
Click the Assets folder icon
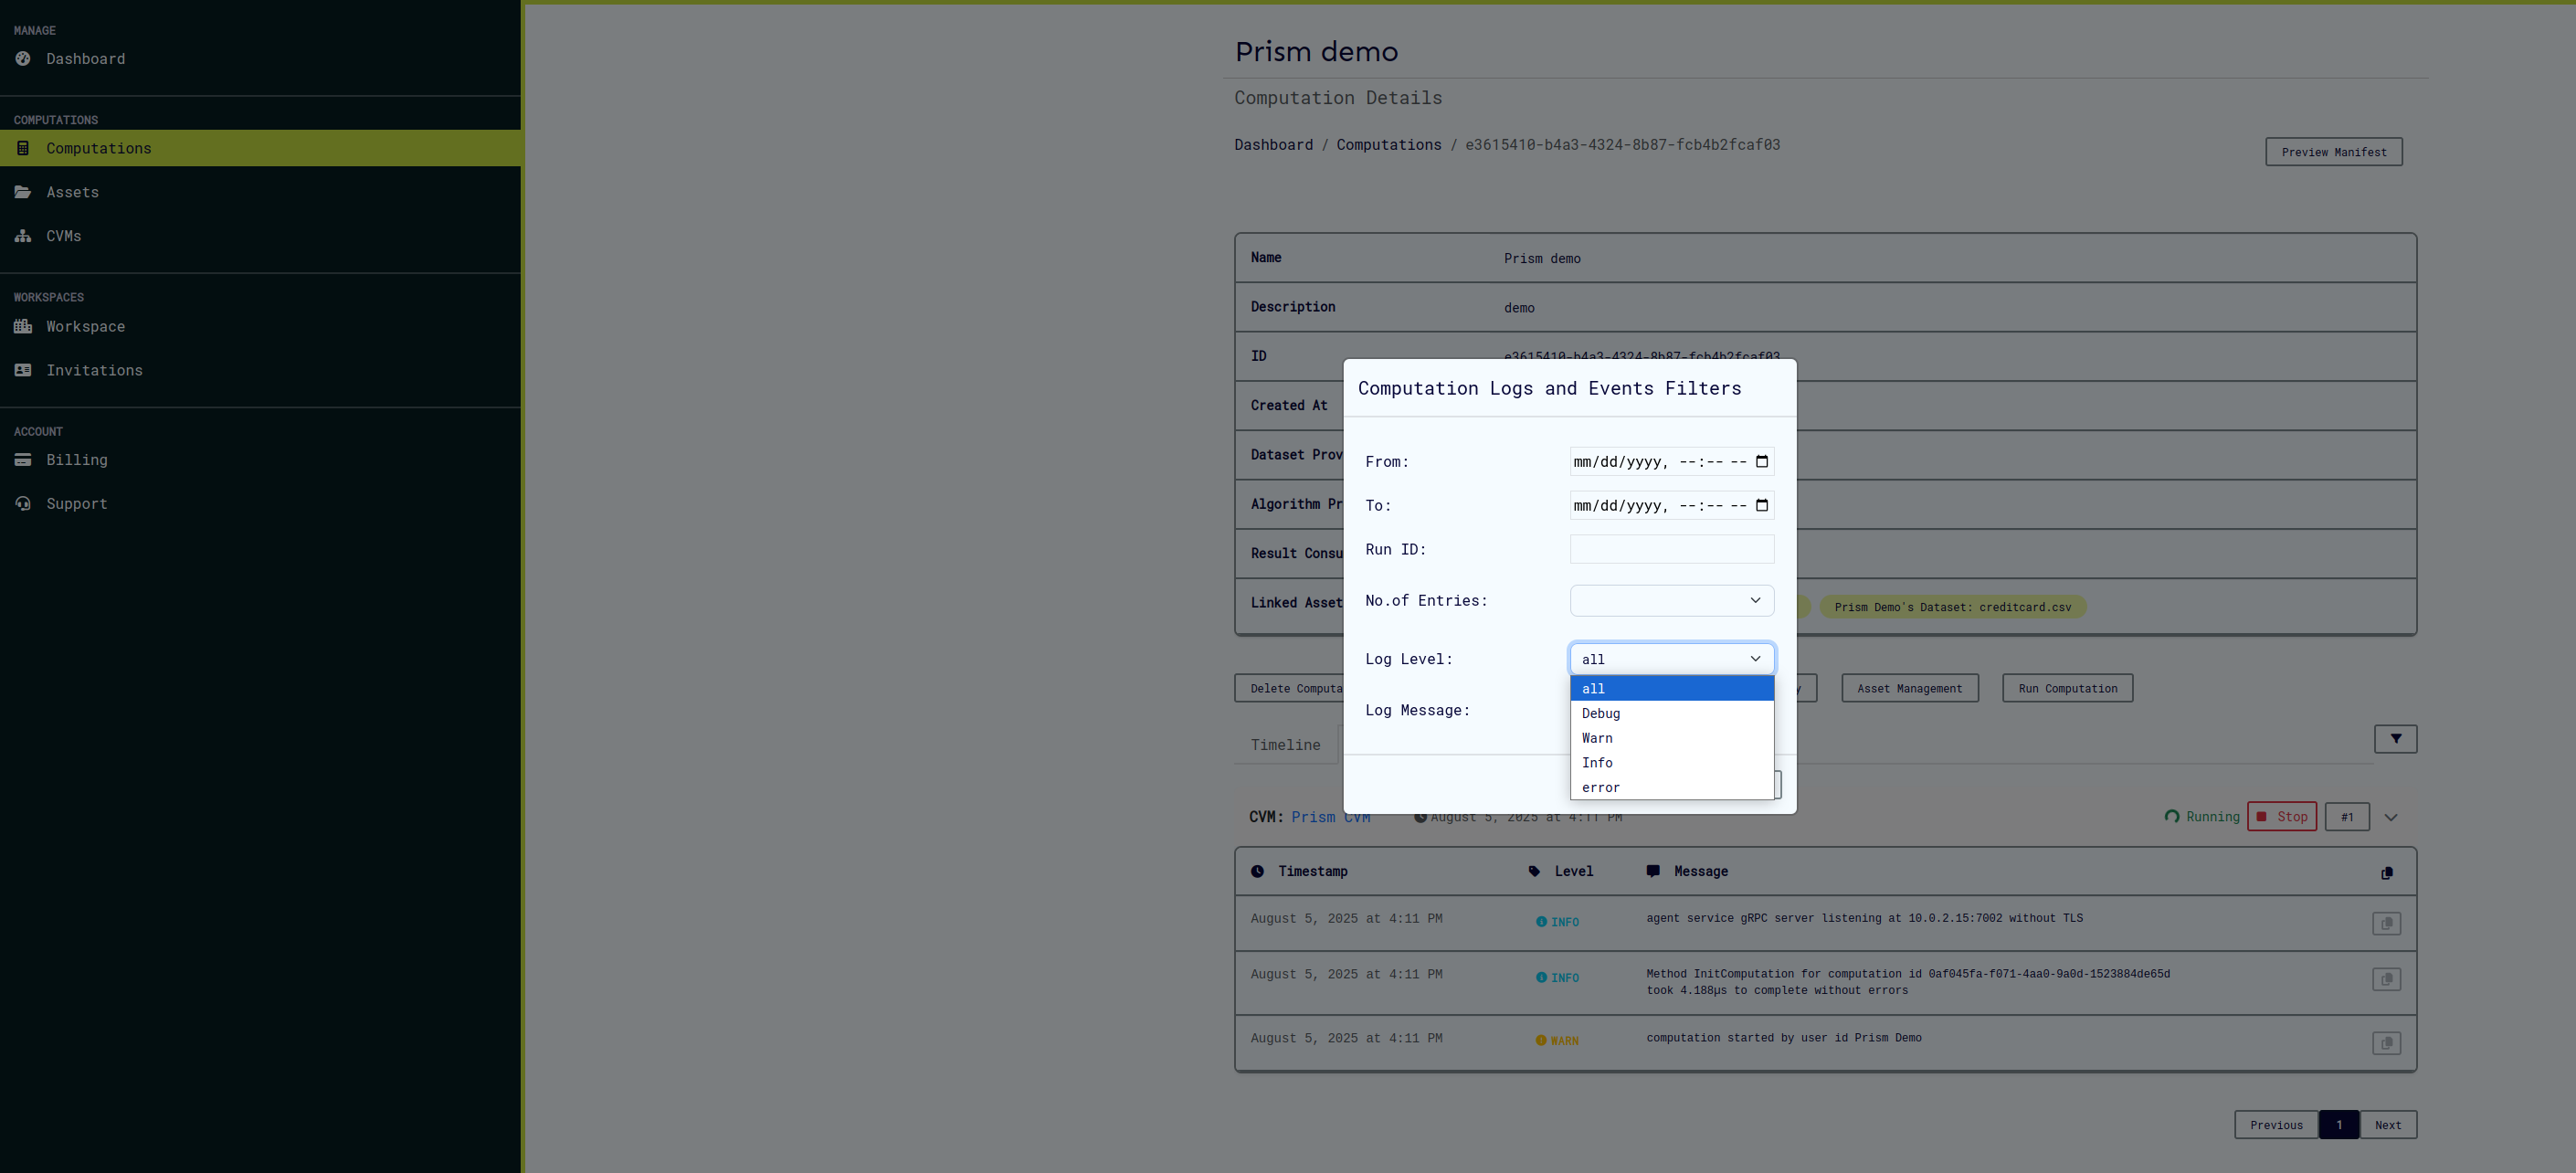tap(23, 192)
